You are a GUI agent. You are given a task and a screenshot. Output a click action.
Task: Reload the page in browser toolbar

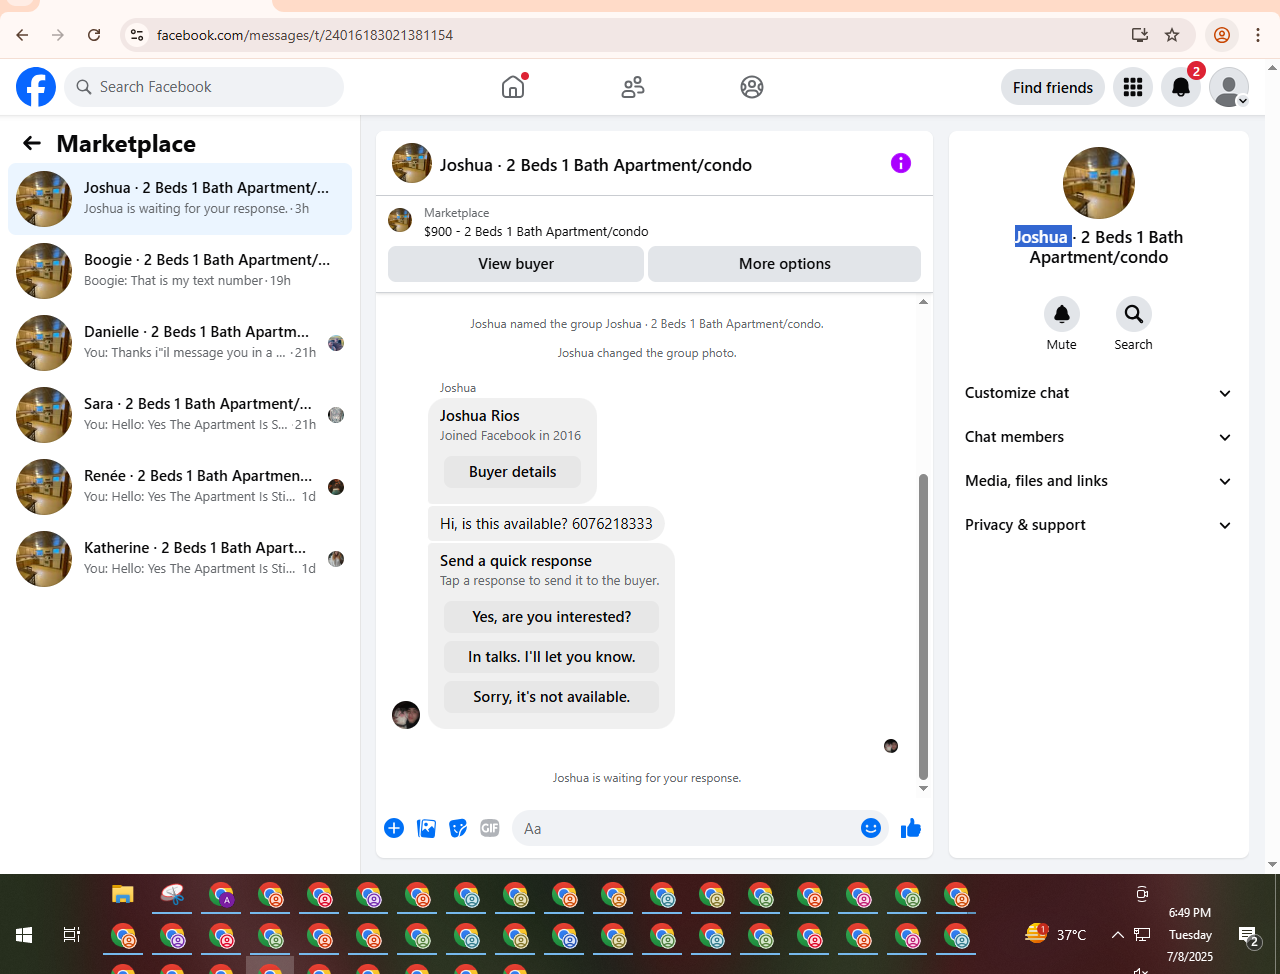click(x=94, y=35)
